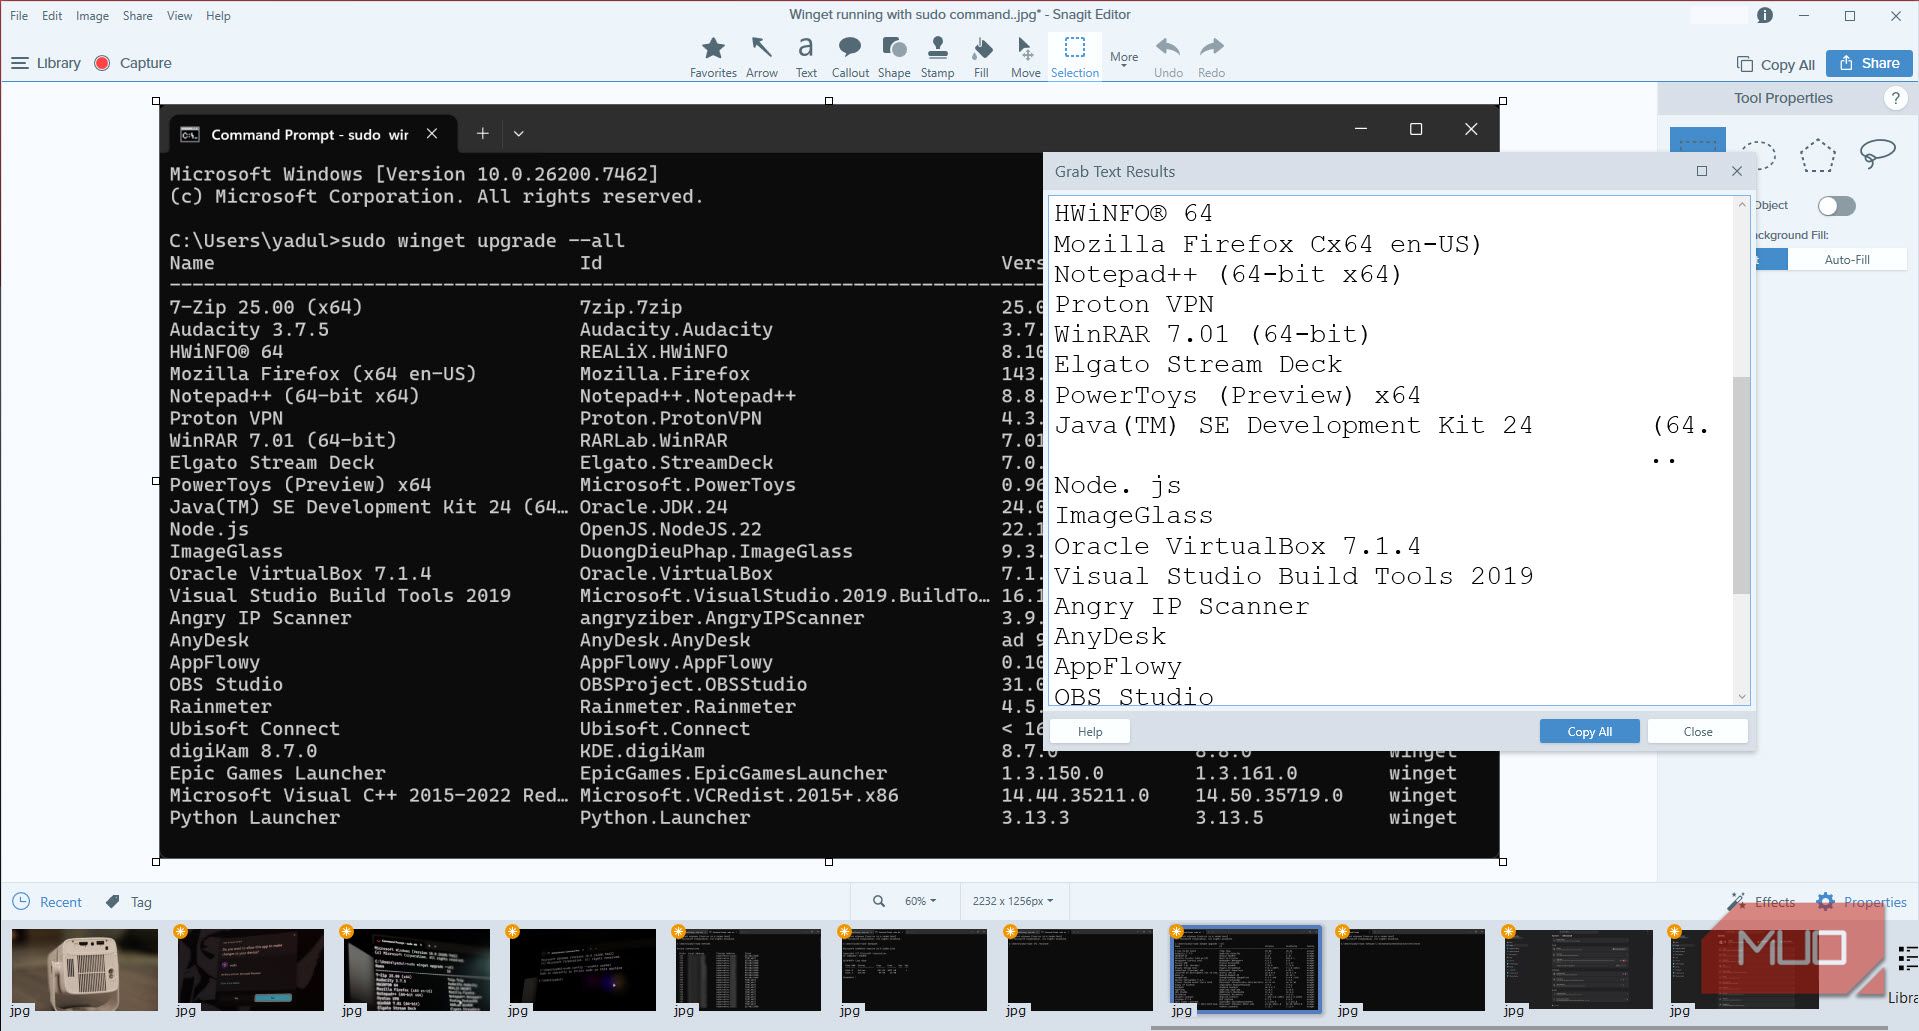Select the Move tool

(1025, 57)
